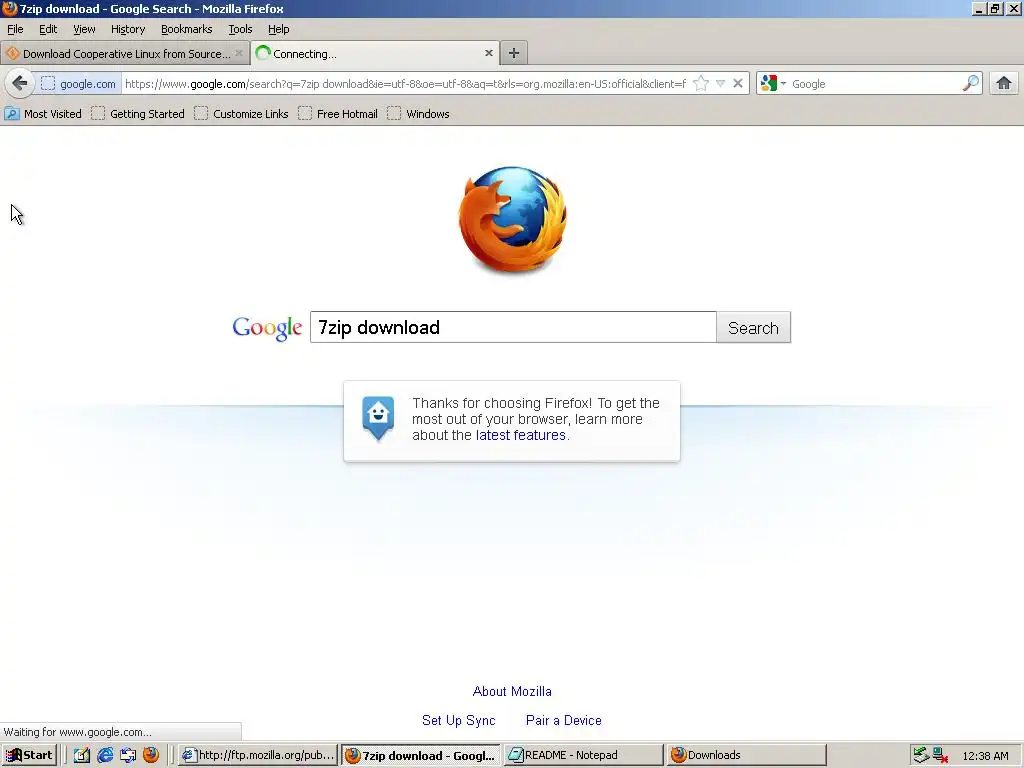The image size is (1024, 768).
Task: Open the URL history dropdown arrow
Action: [x=720, y=84]
